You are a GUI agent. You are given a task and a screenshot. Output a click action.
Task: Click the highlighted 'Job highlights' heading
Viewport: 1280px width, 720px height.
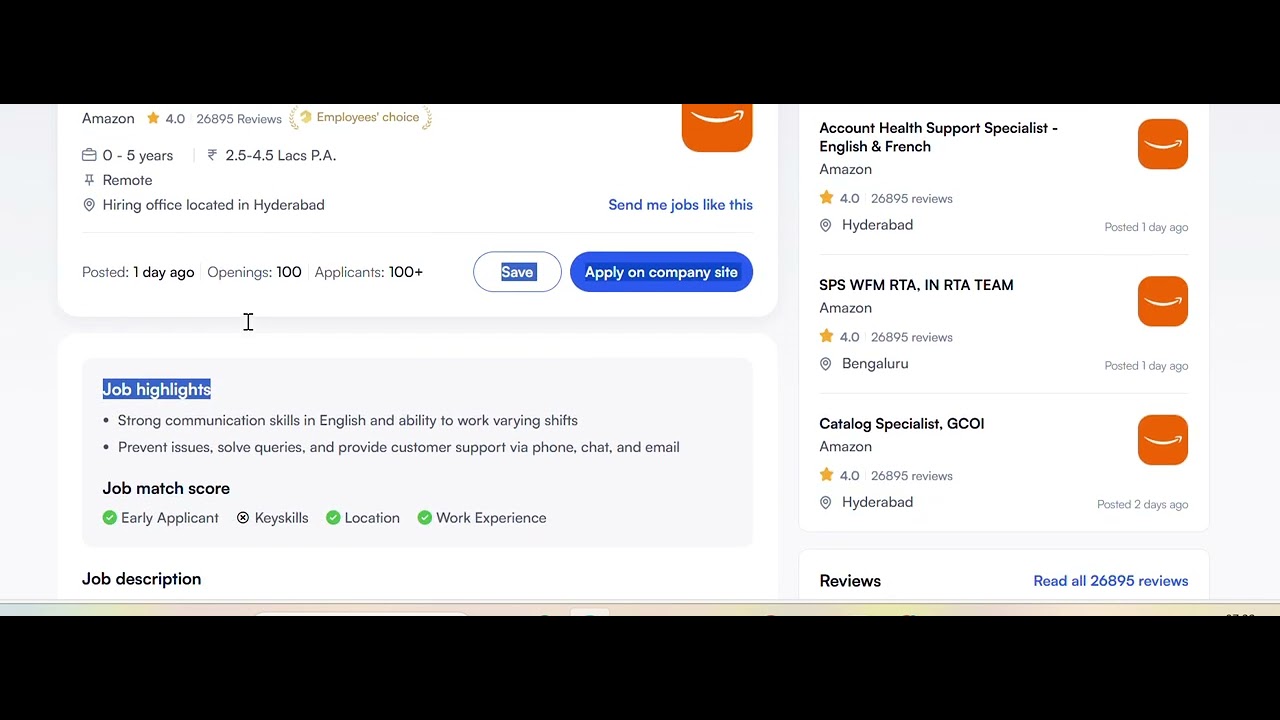pyautogui.click(x=157, y=390)
